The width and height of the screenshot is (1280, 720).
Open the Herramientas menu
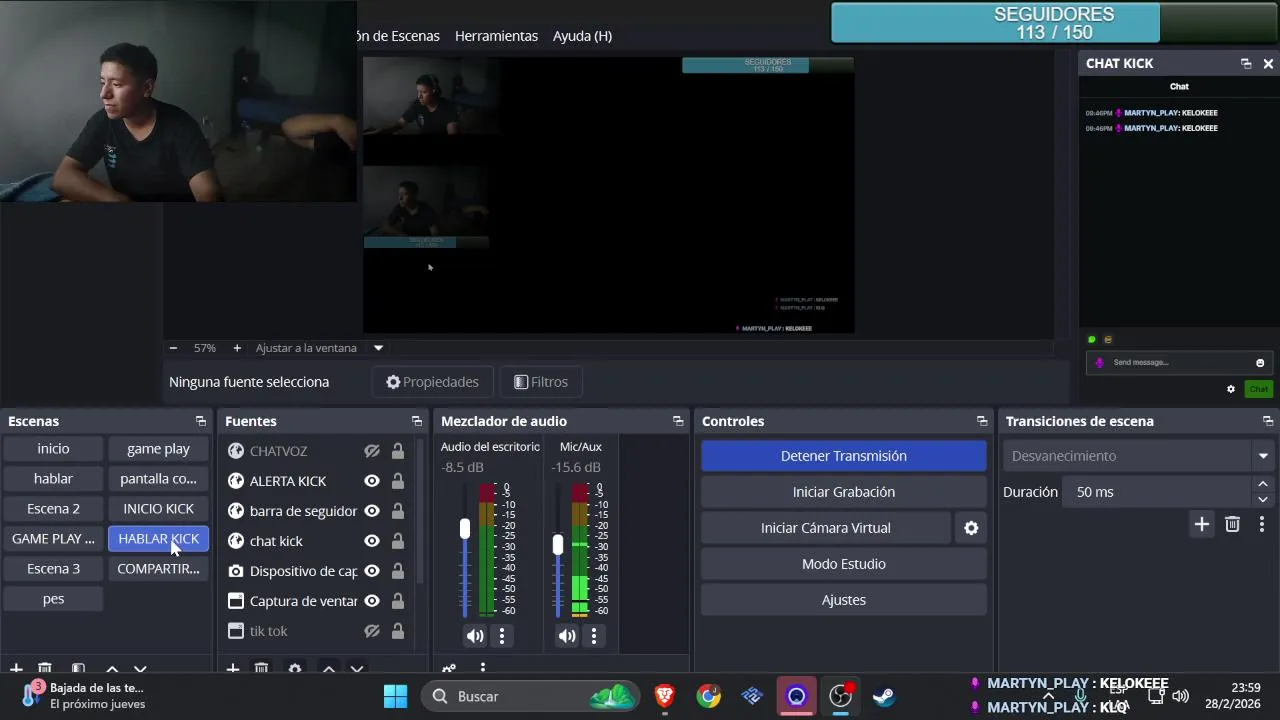[x=496, y=36]
